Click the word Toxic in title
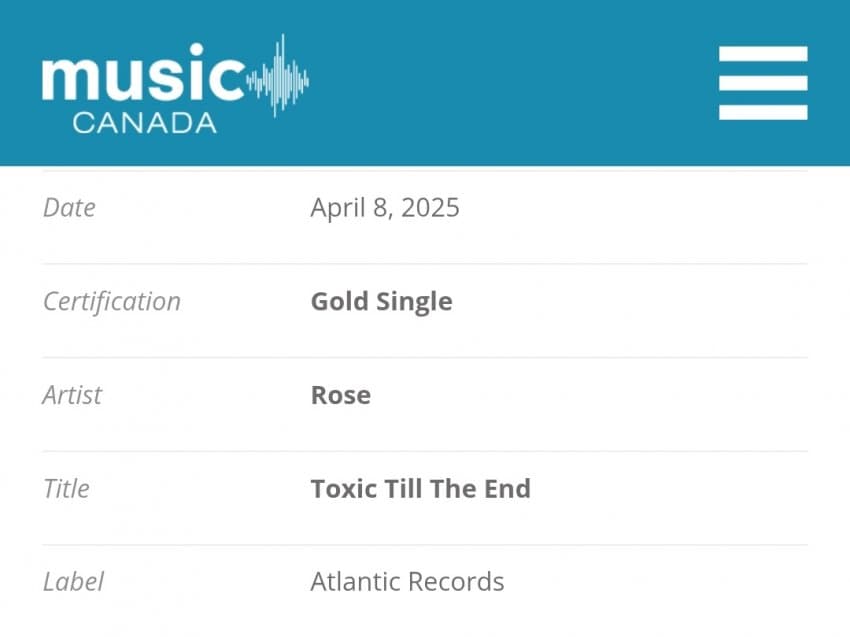The width and height of the screenshot is (850, 637). 343,488
